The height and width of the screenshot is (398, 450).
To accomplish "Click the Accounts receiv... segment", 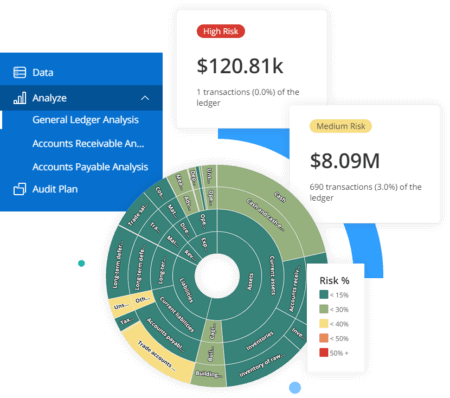I will pyautogui.click(x=294, y=288).
